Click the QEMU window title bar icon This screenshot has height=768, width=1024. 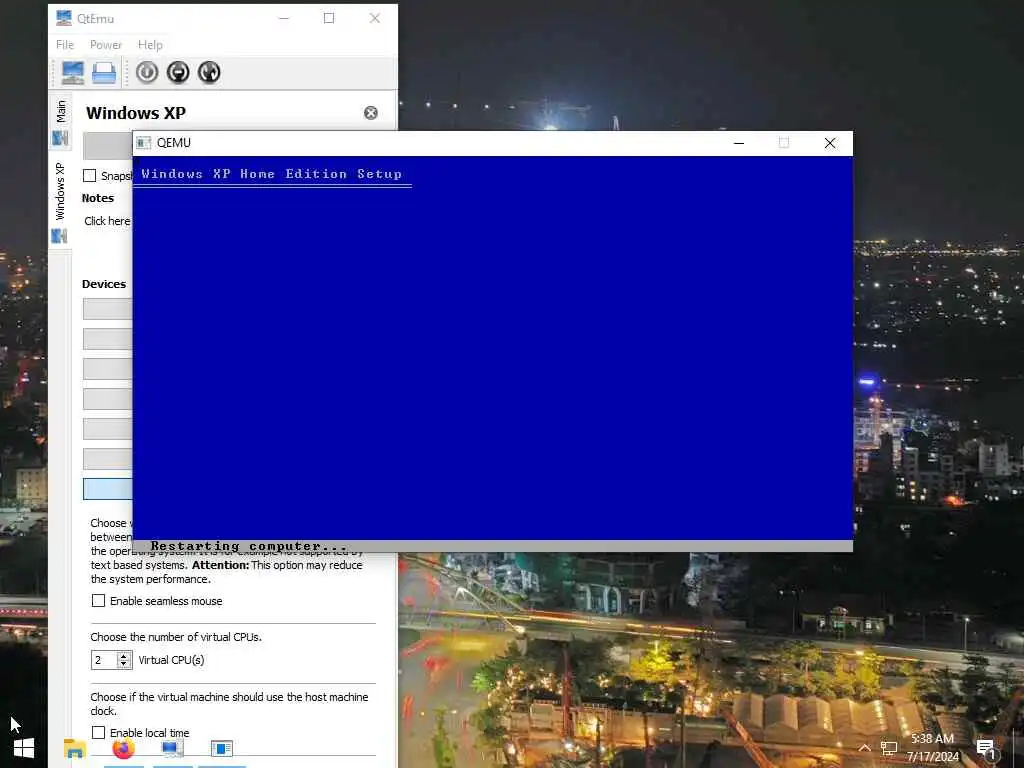tap(144, 143)
